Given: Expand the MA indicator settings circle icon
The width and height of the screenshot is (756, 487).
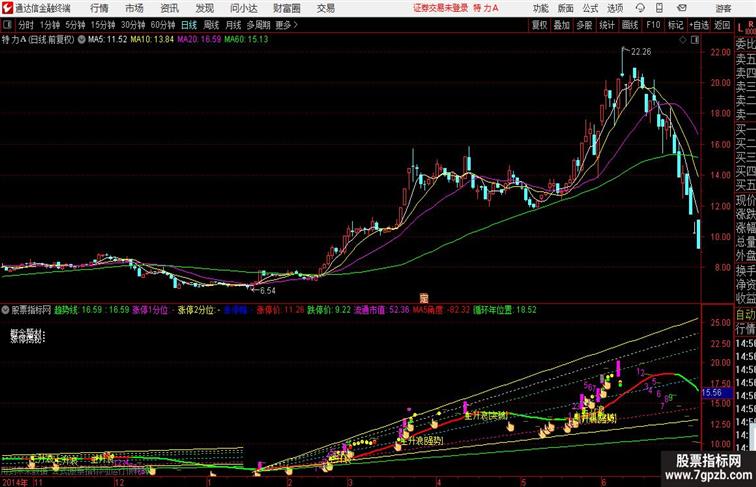Looking at the screenshot, I should 81,40.
